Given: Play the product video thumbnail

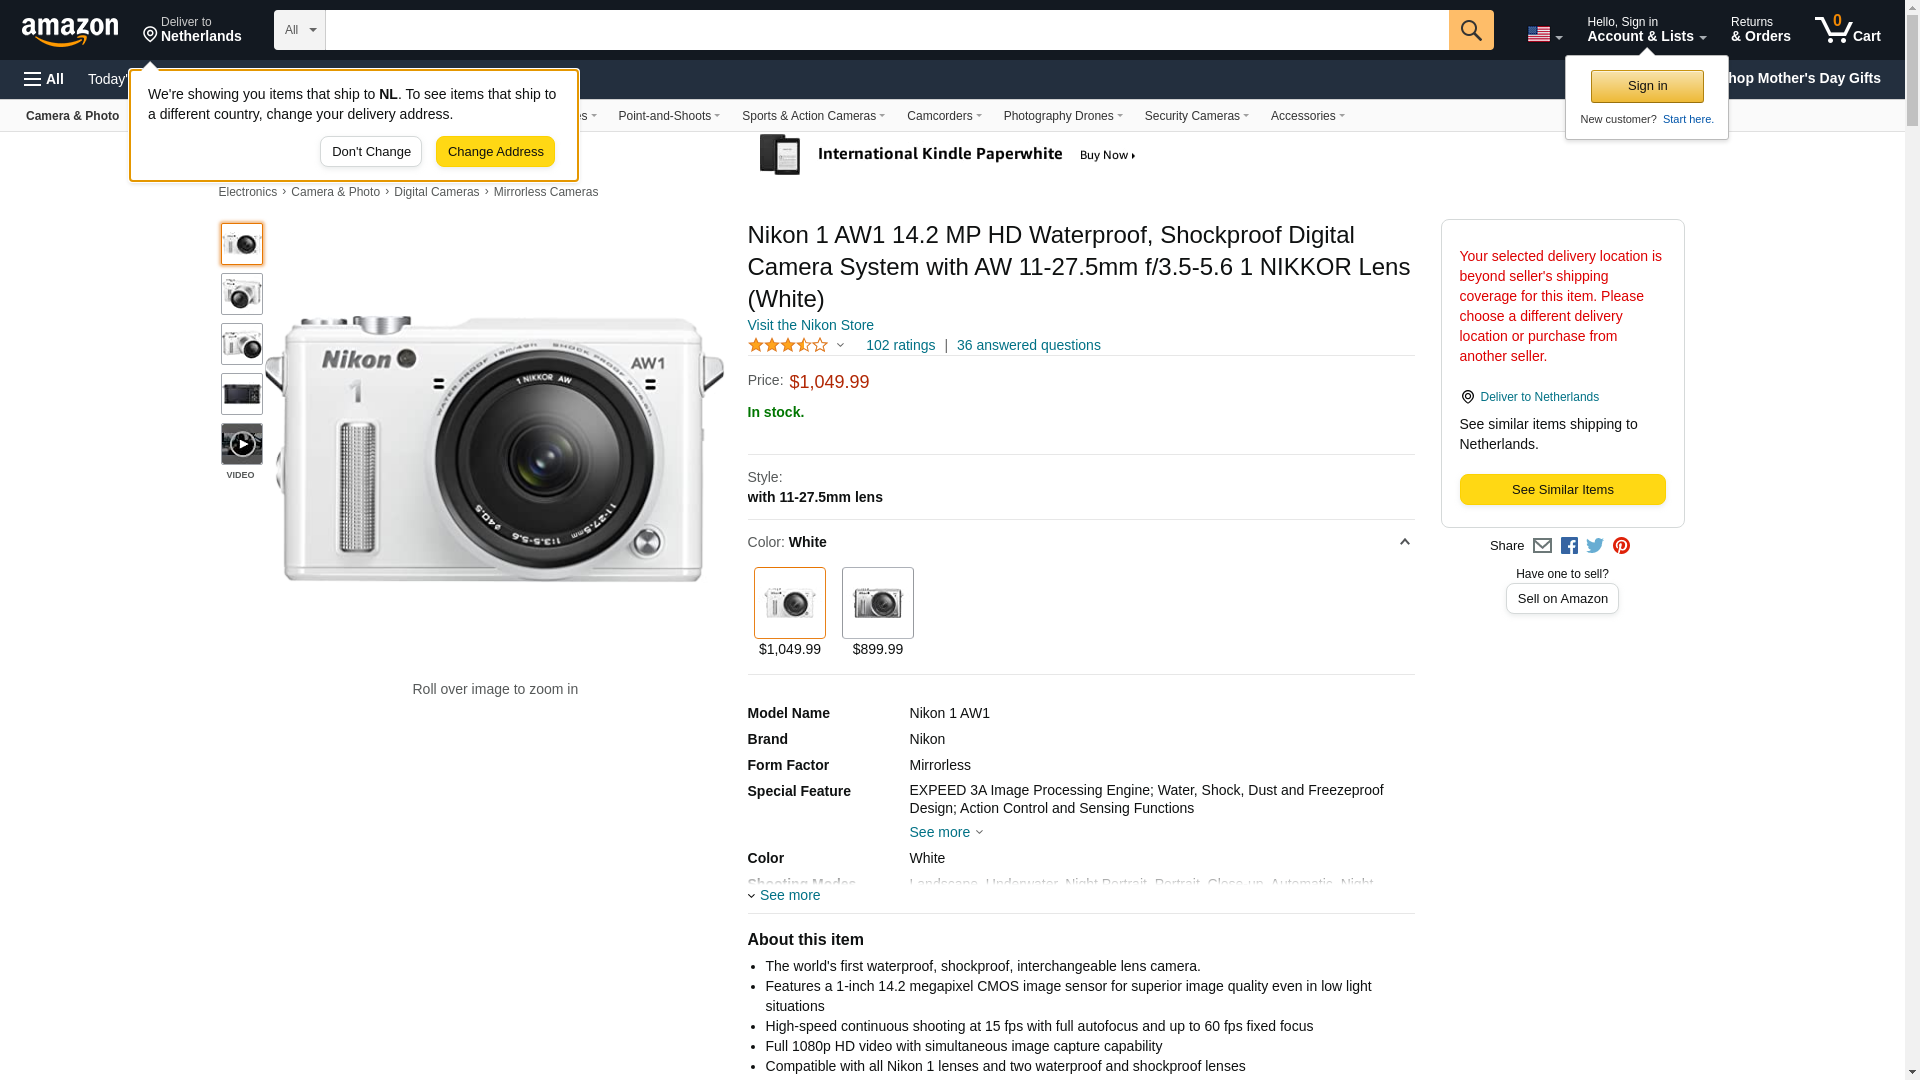Looking at the screenshot, I should click(x=241, y=444).
